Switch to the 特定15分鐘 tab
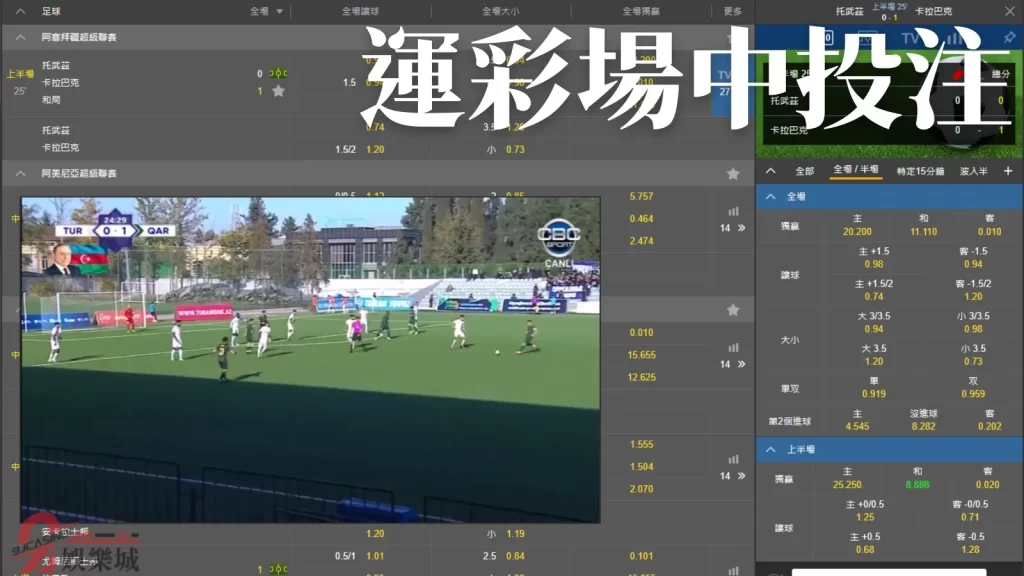The image size is (1024, 576). coord(919,171)
